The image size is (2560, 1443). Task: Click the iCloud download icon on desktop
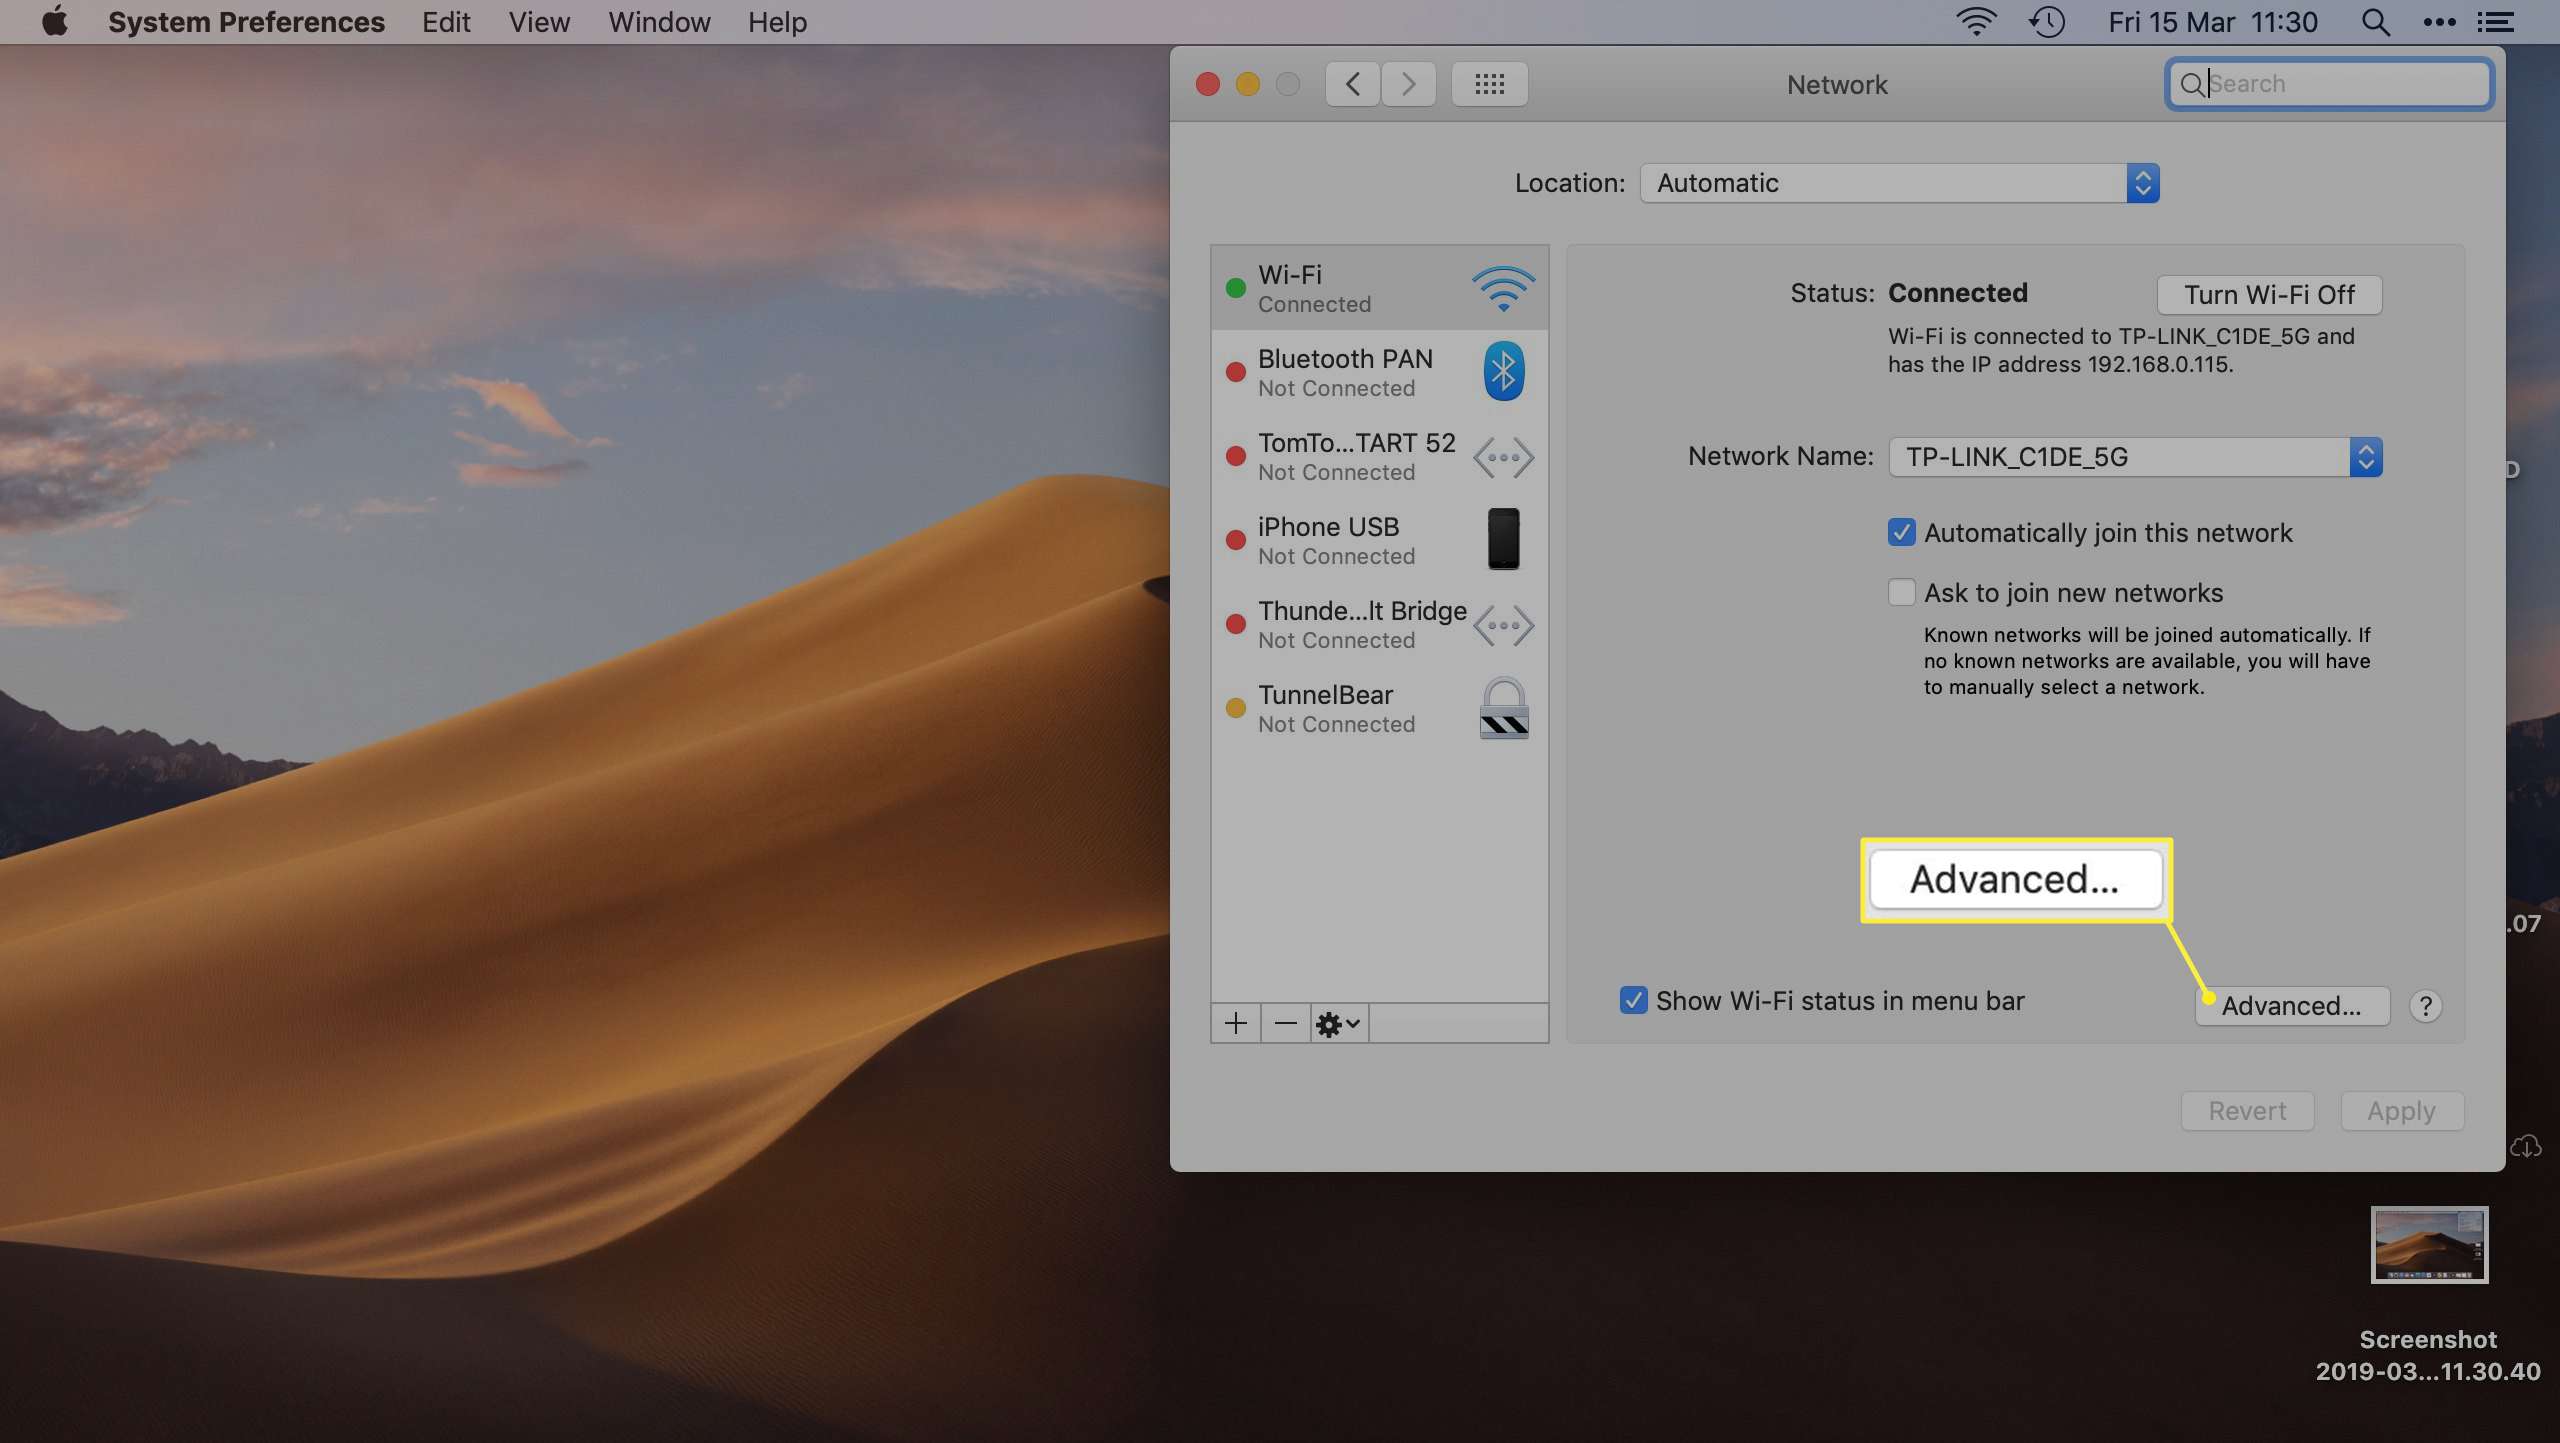[x=2525, y=1146]
